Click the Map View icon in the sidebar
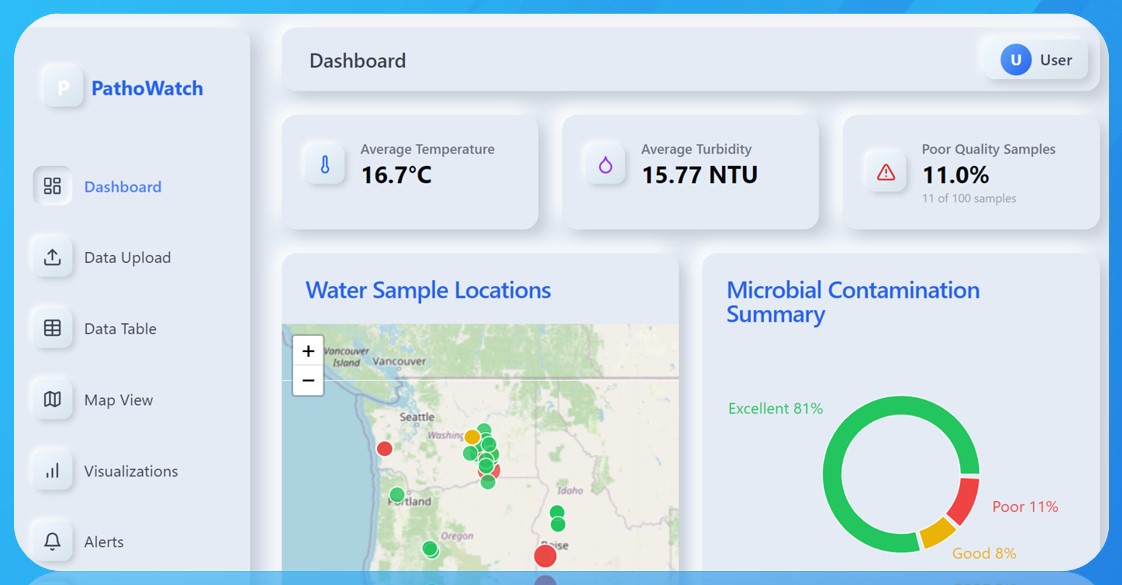The height and width of the screenshot is (585, 1122). pyautogui.click(x=52, y=399)
